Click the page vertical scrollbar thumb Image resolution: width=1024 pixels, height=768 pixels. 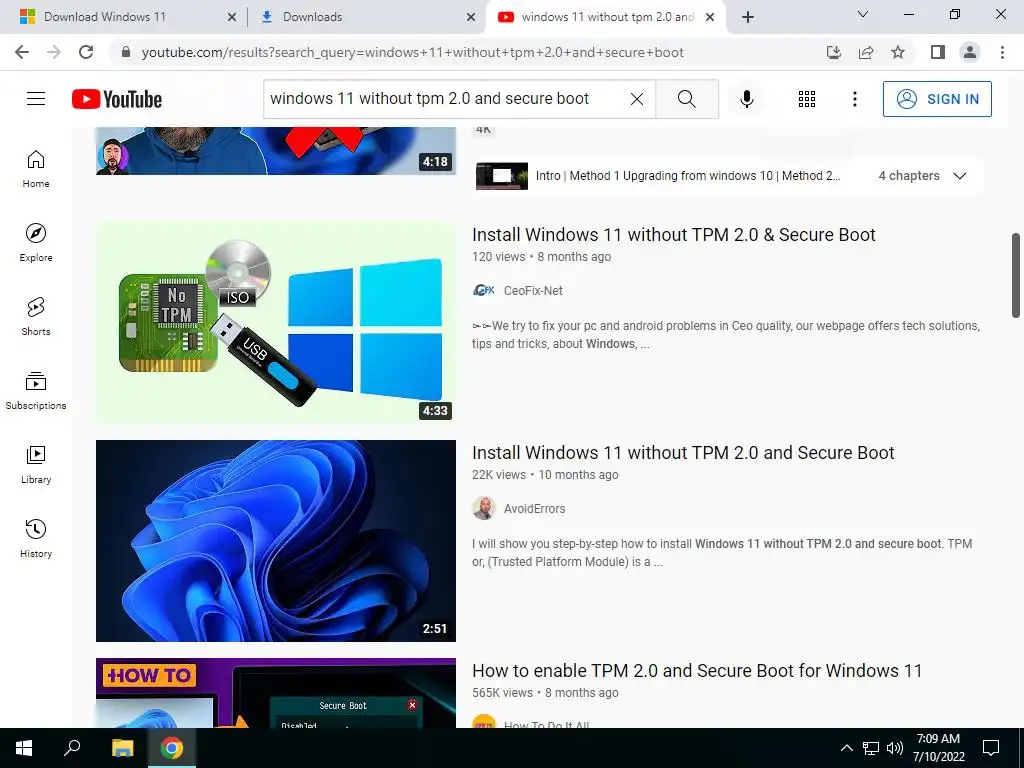pyautogui.click(x=1016, y=275)
